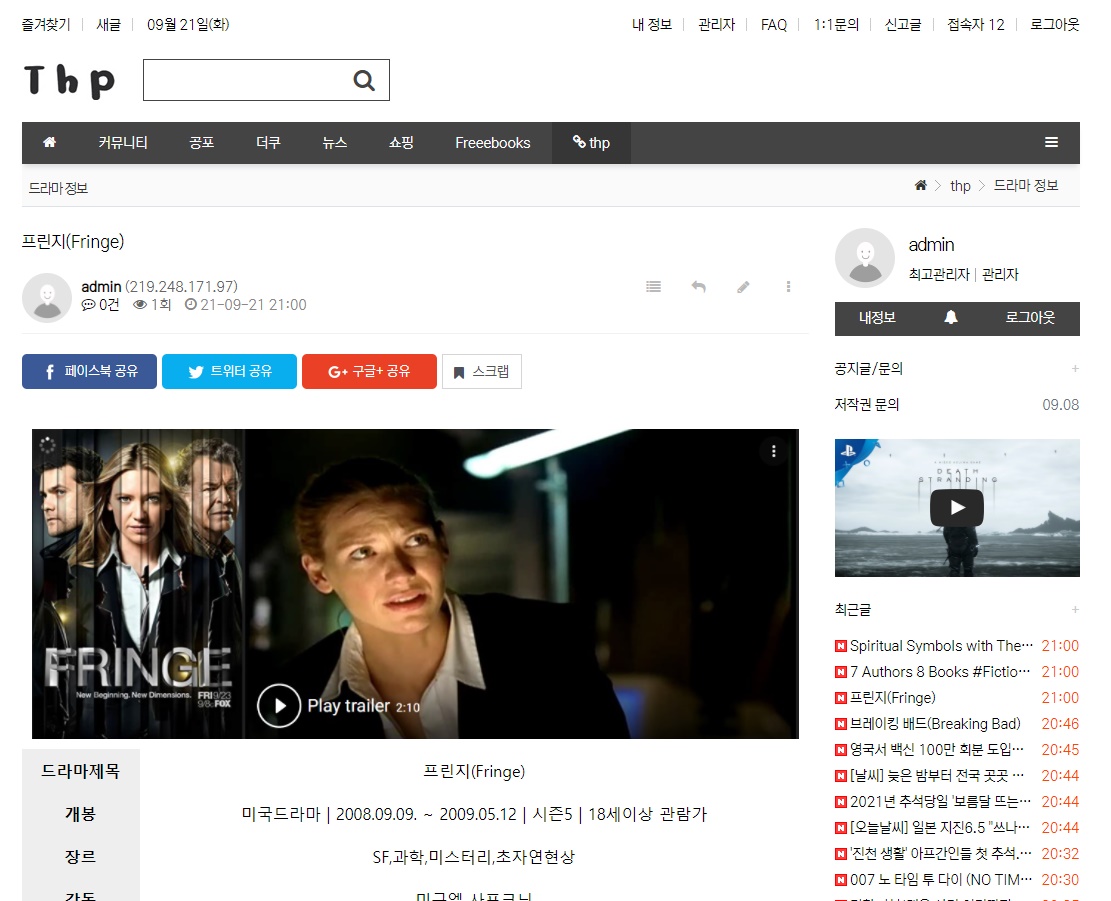Click into the site search field
Viewport: 1111px width, 901px height.
coord(245,81)
